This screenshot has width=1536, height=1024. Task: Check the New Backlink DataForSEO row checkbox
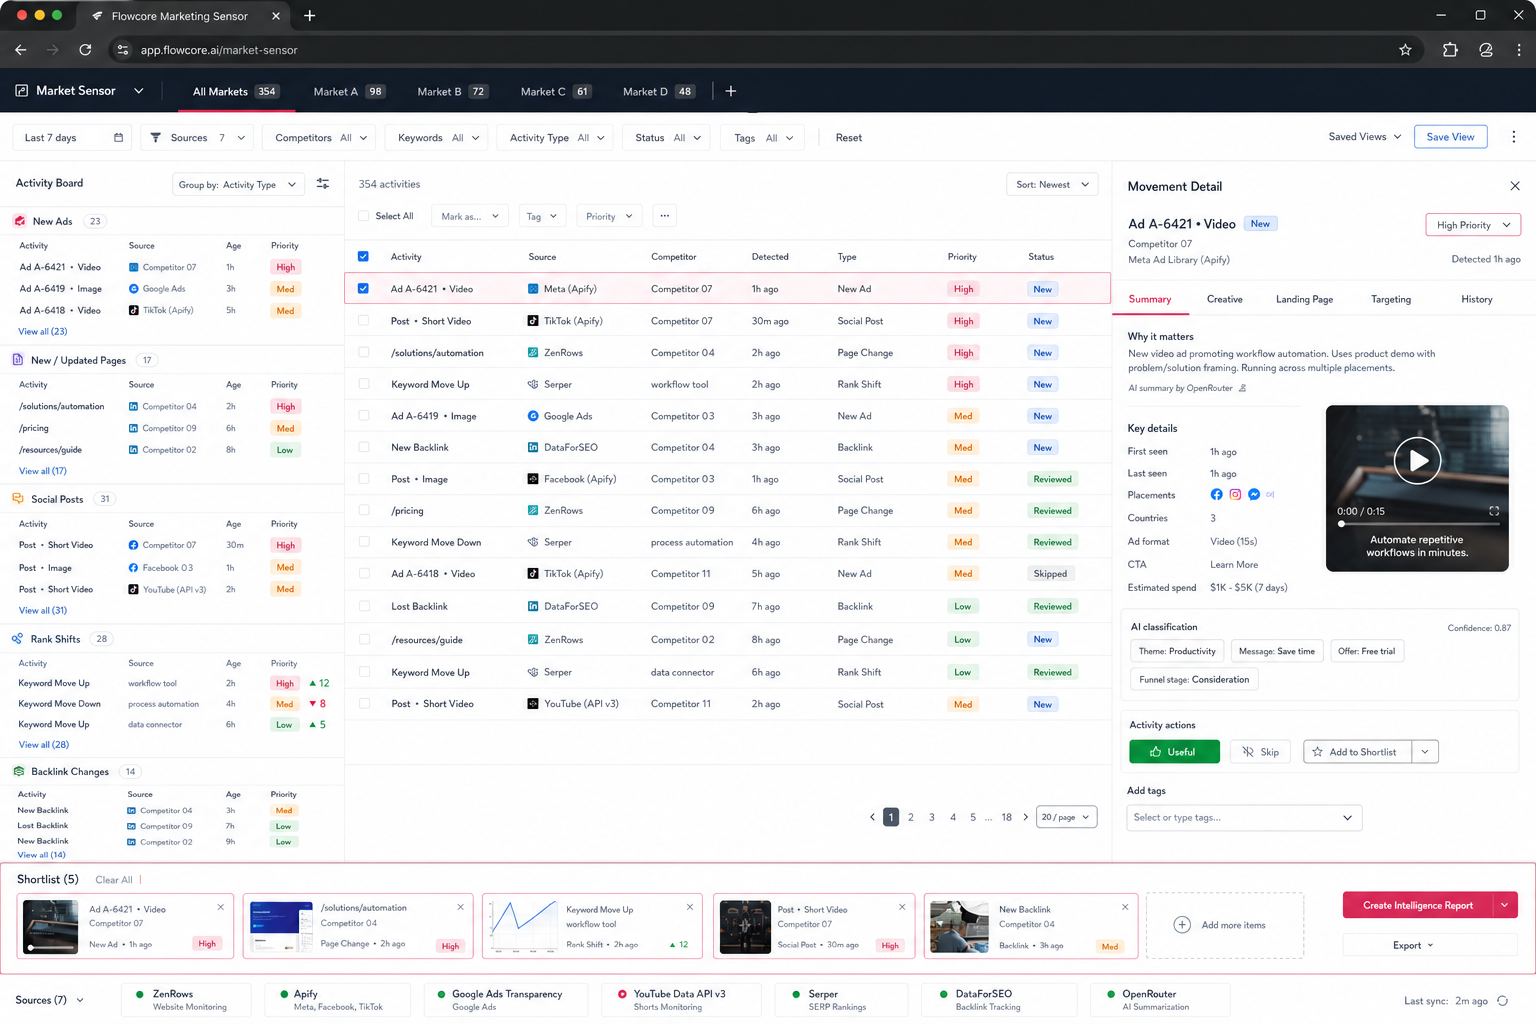click(363, 448)
